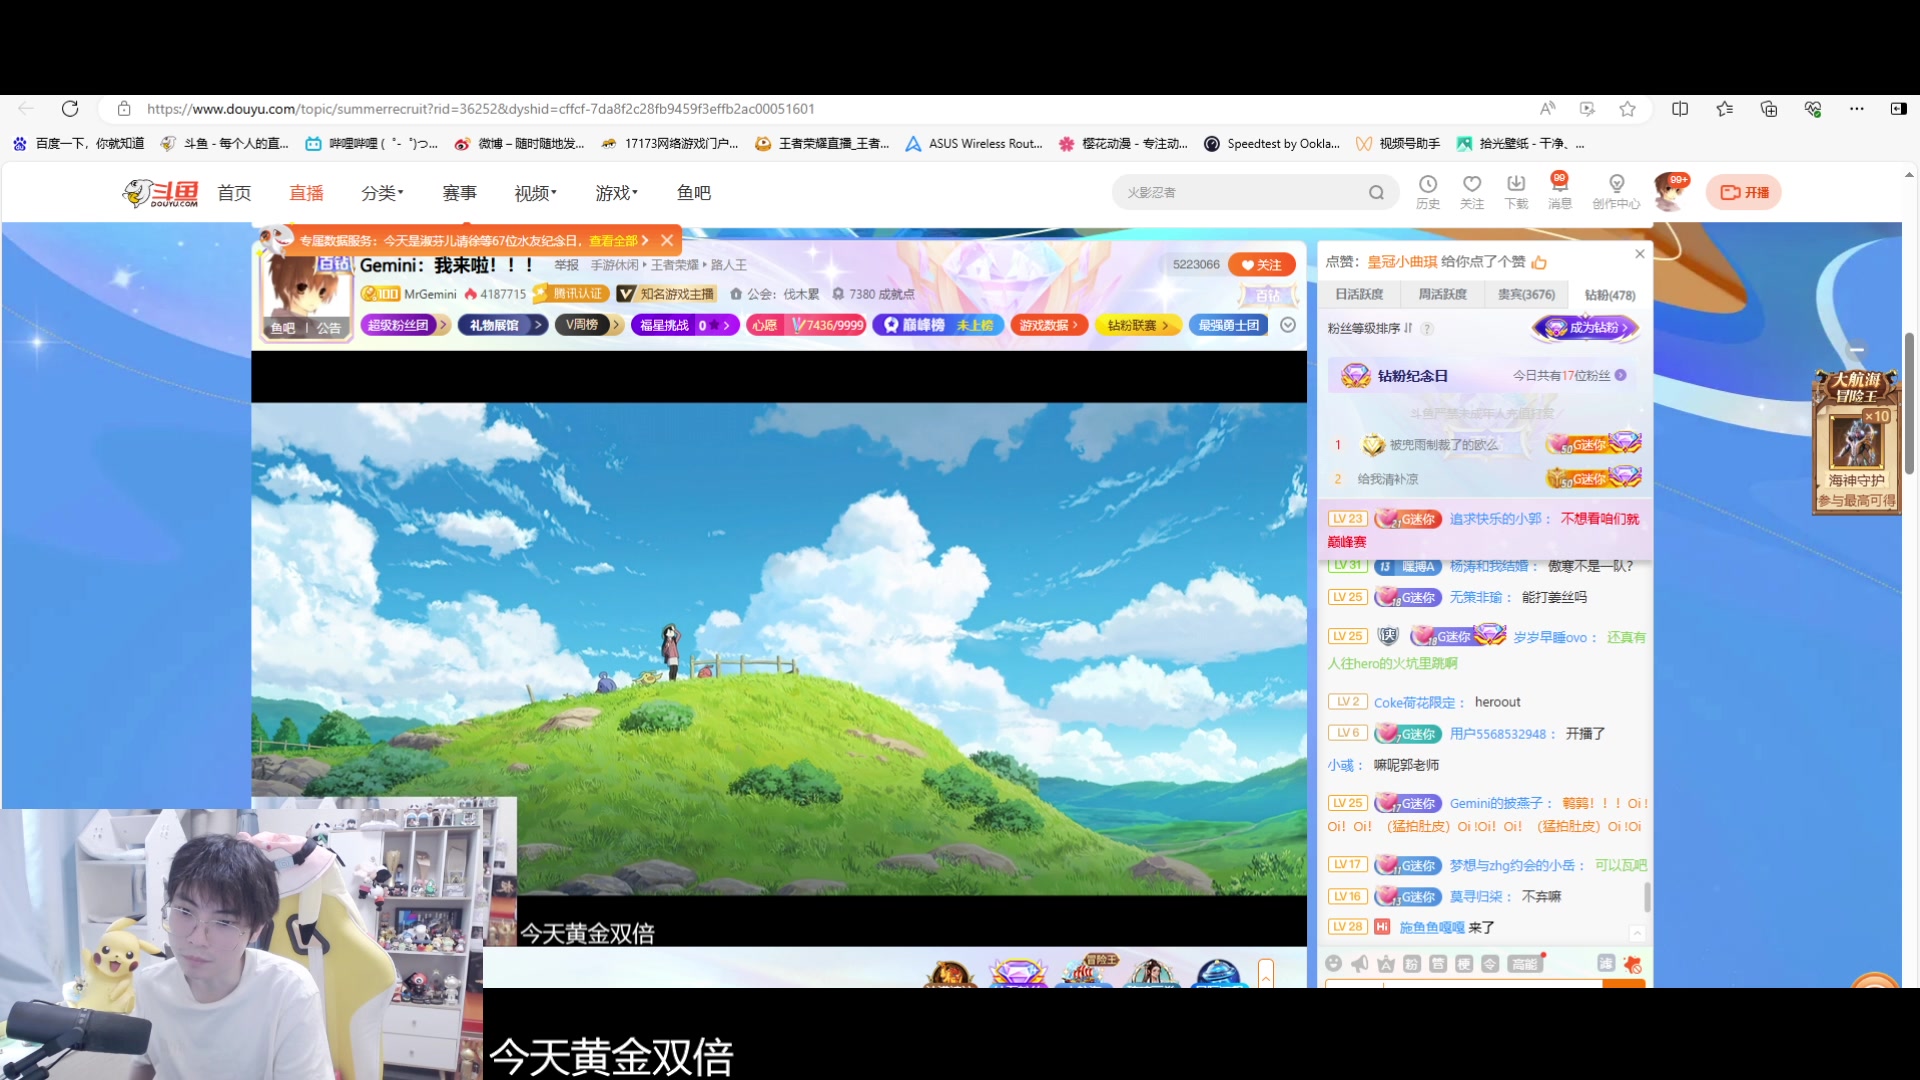Click orange 关注 follow button

1262,265
